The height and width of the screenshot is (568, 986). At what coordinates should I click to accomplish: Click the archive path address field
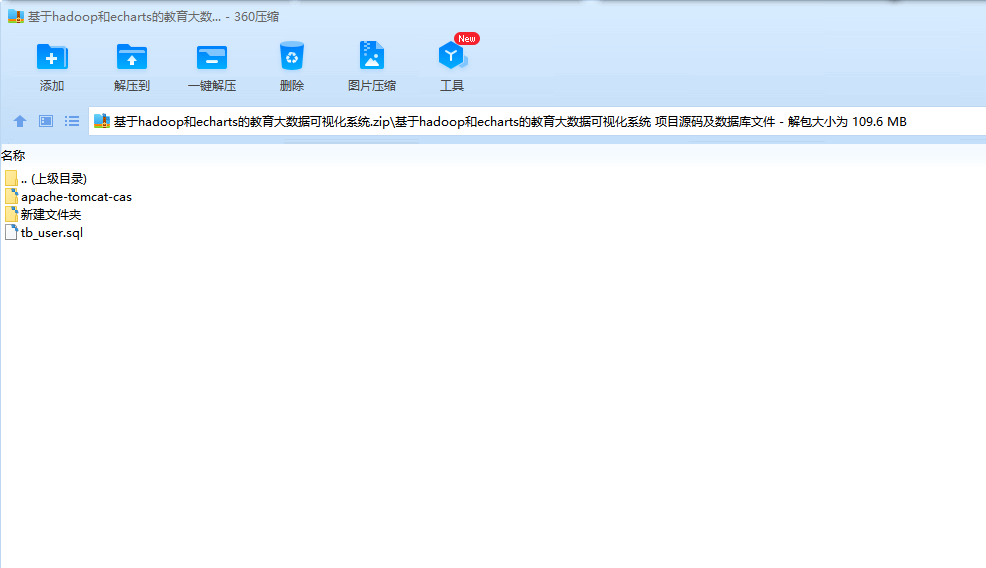point(537,121)
